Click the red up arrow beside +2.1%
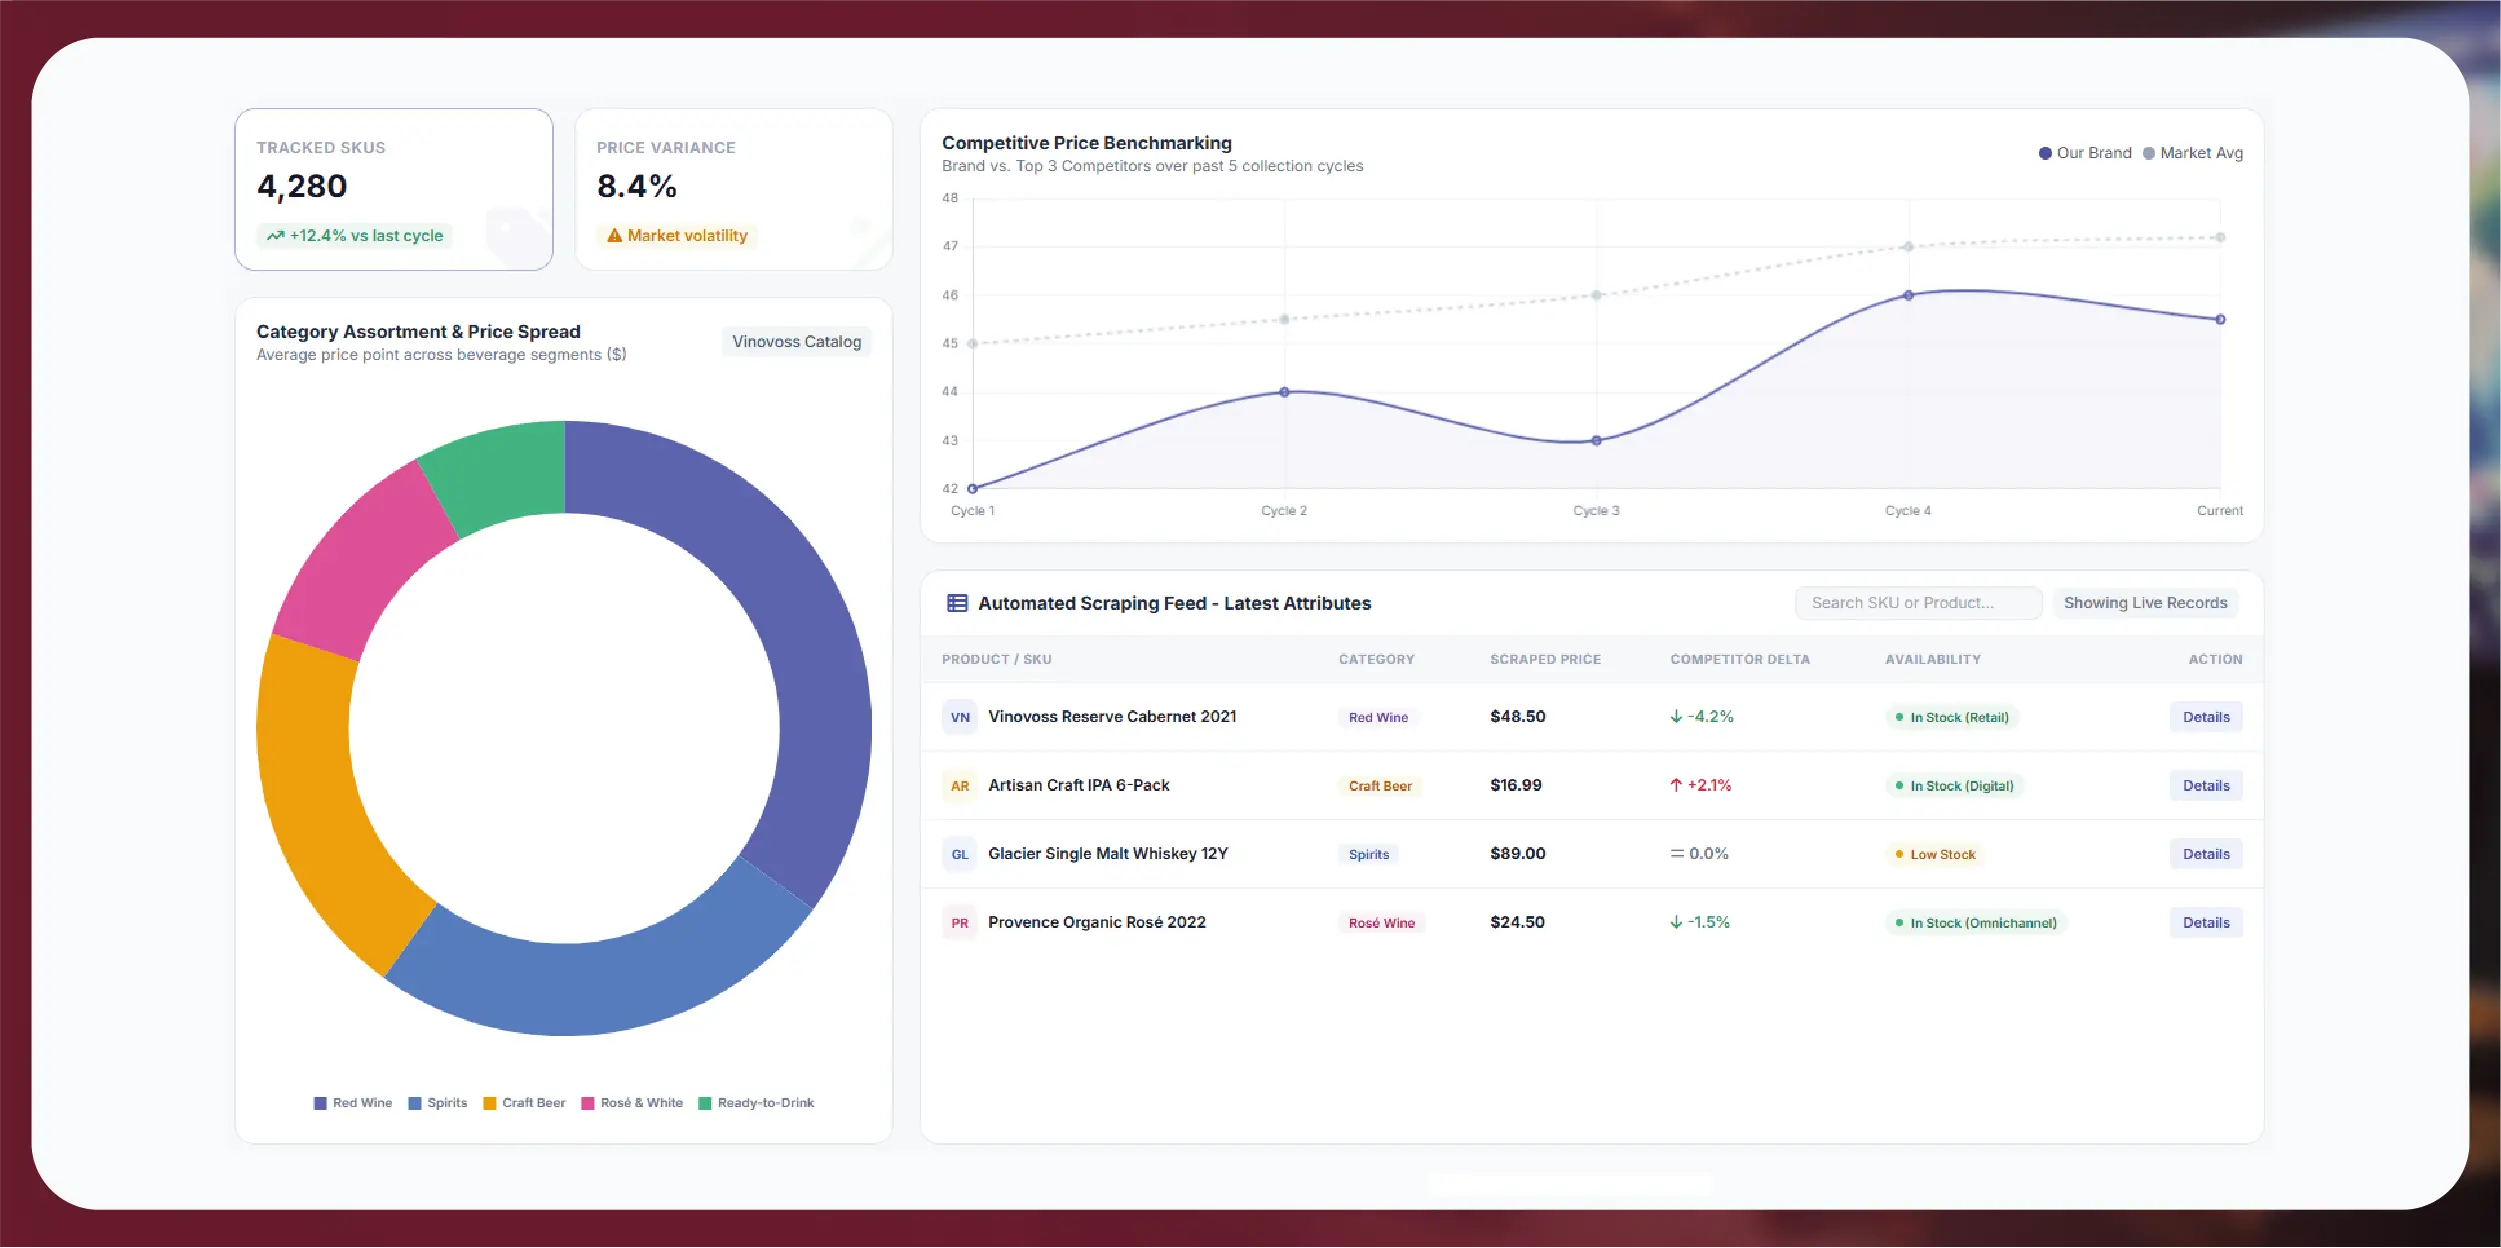2501x1248 pixels. (x=1676, y=786)
